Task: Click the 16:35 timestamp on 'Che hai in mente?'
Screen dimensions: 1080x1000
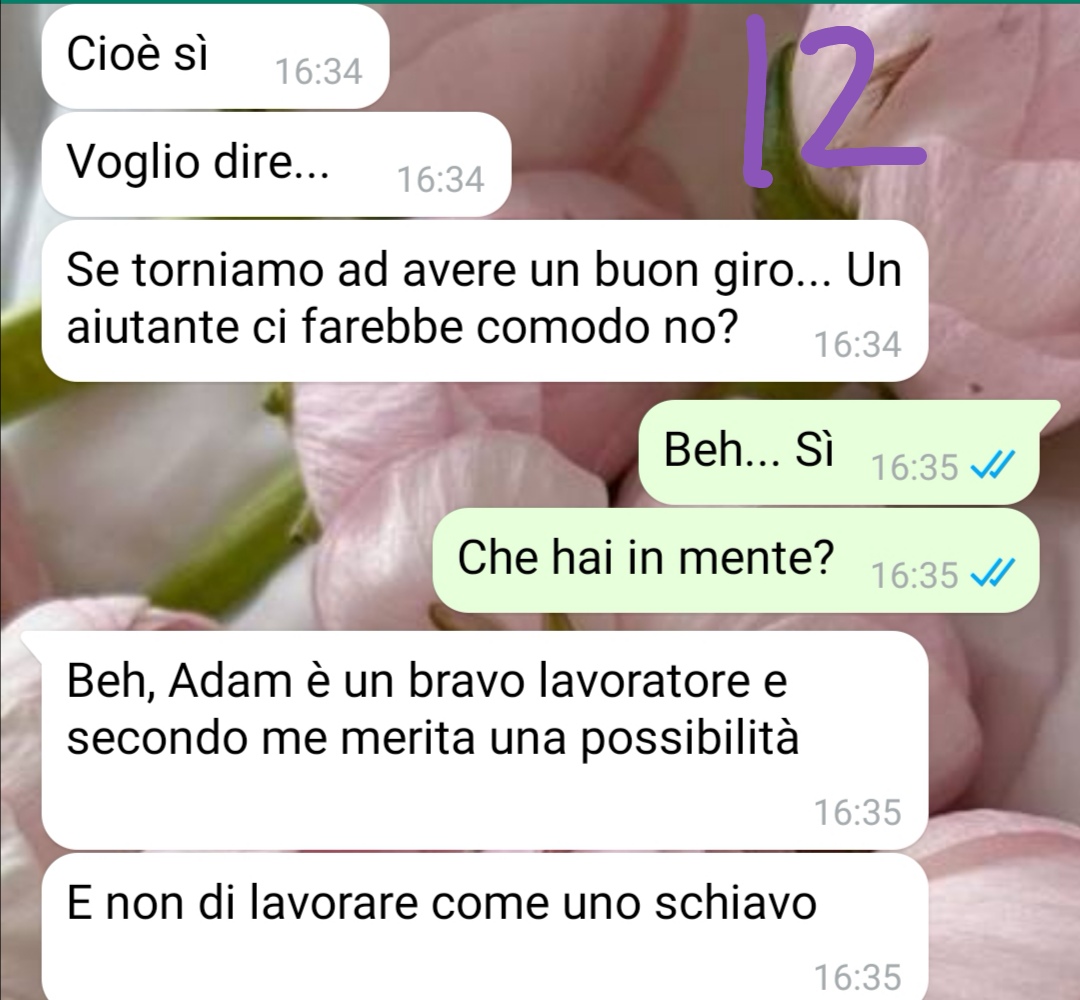Action: tap(914, 574)
